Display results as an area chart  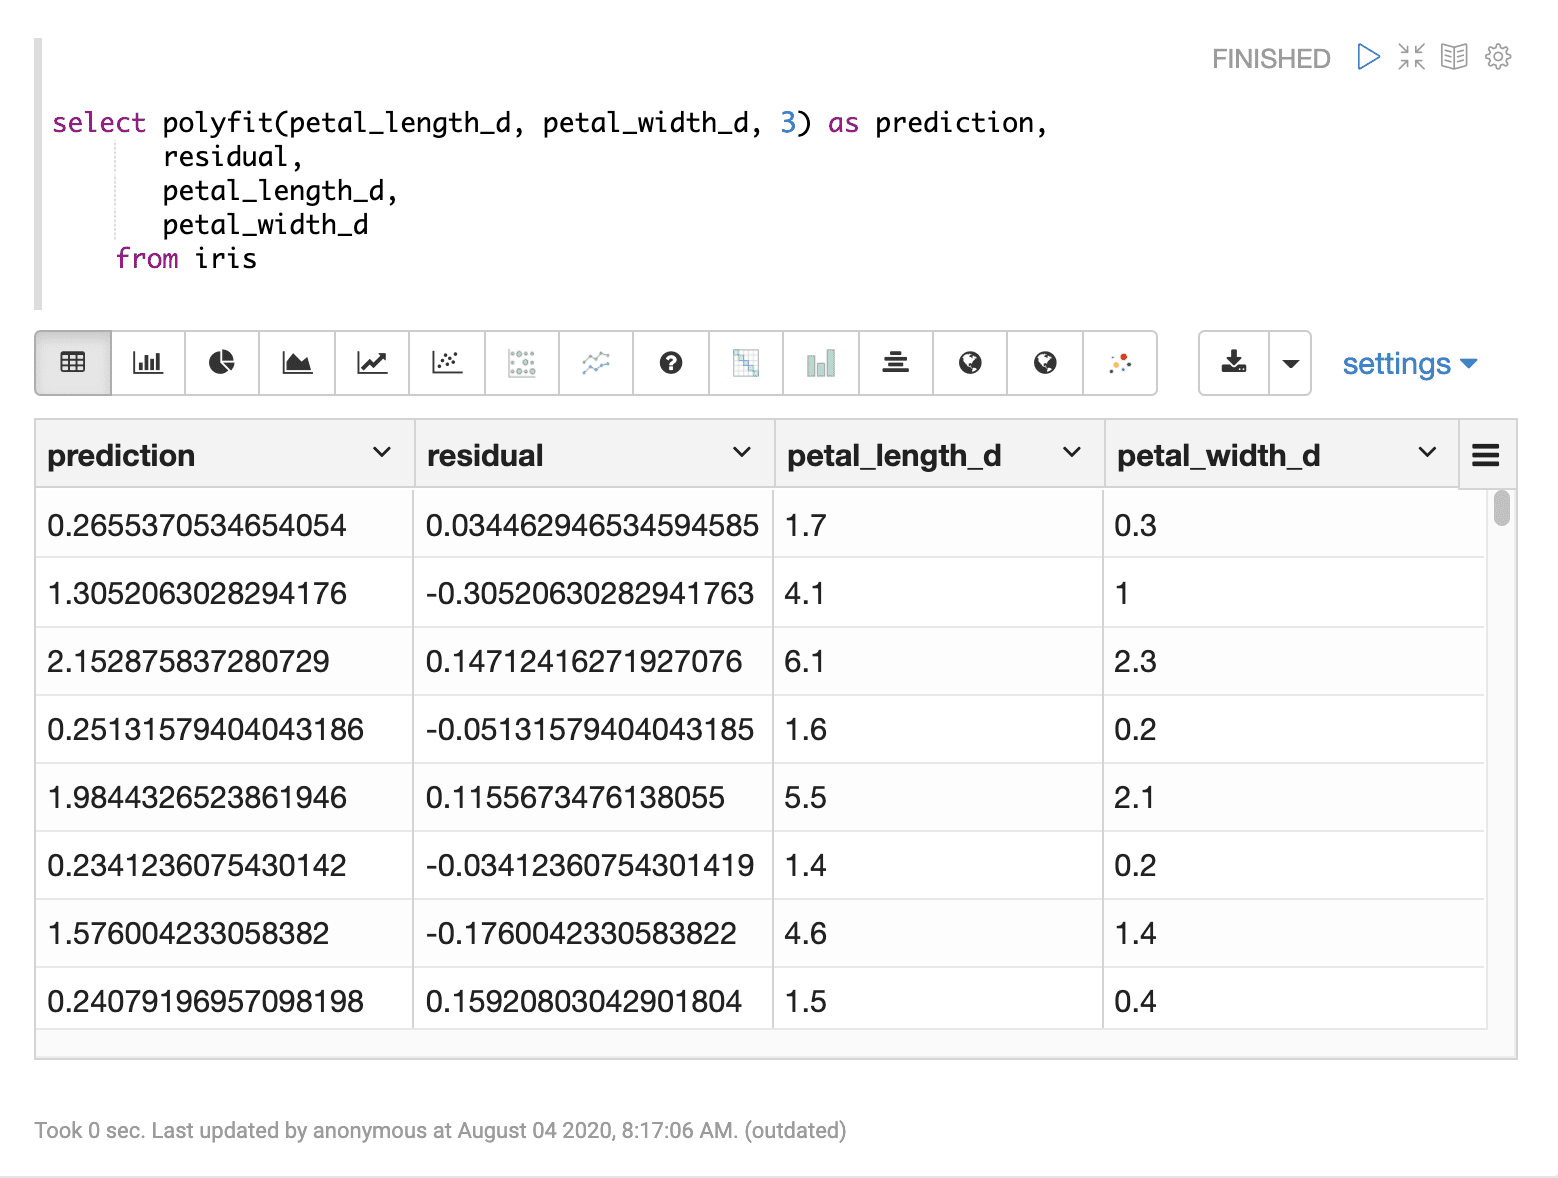tap(296, 363)
